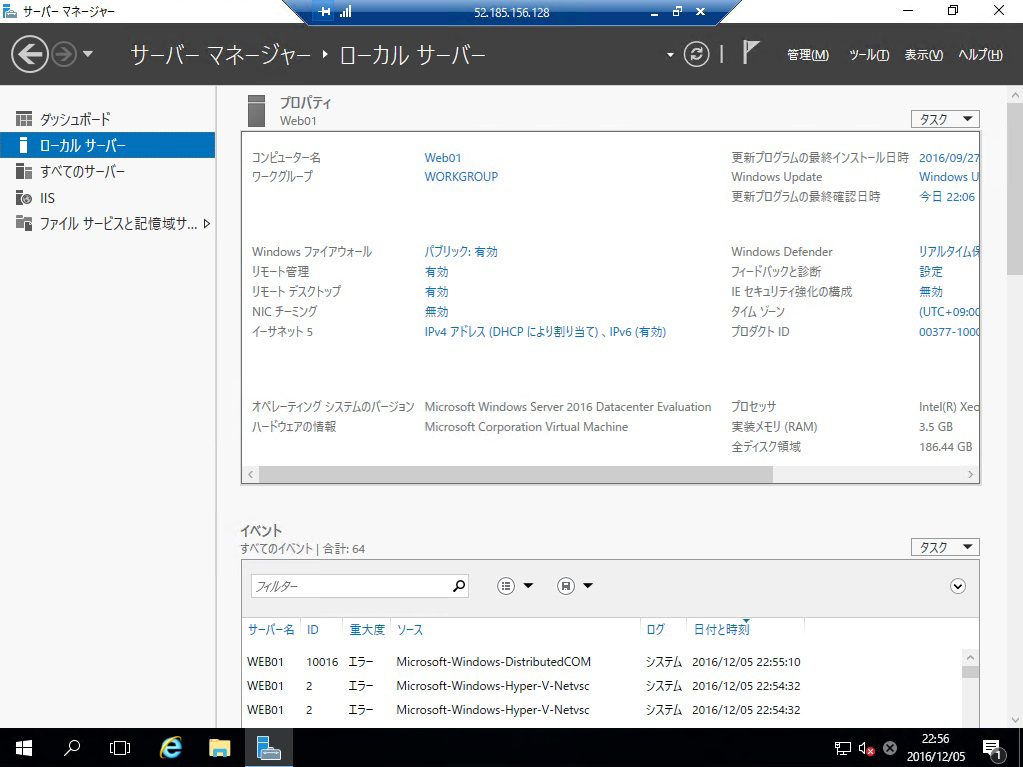1023x767 pixels.
Task: Click the filter search magnifier icon
Action: point(459,586)
